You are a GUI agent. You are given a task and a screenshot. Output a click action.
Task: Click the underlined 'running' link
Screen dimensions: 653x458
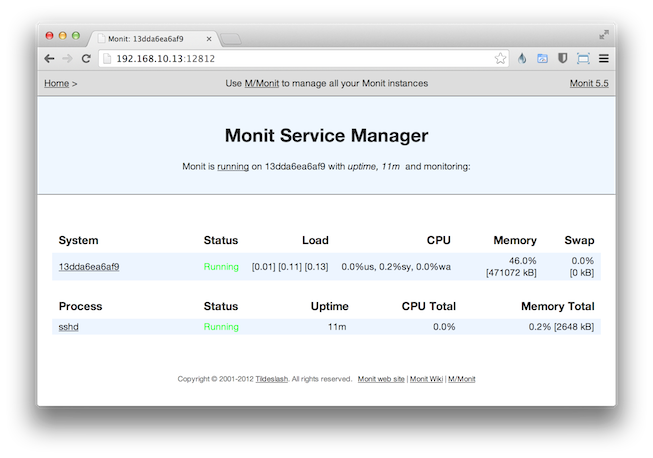(x=233, y=166)
